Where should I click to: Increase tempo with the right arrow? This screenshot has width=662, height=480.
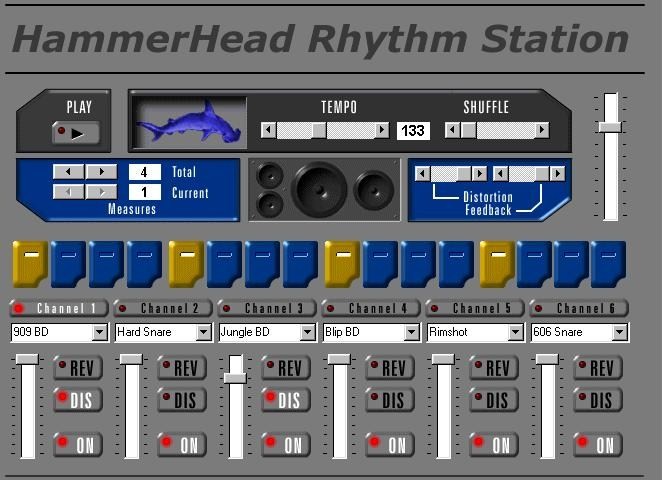point(382,130)
